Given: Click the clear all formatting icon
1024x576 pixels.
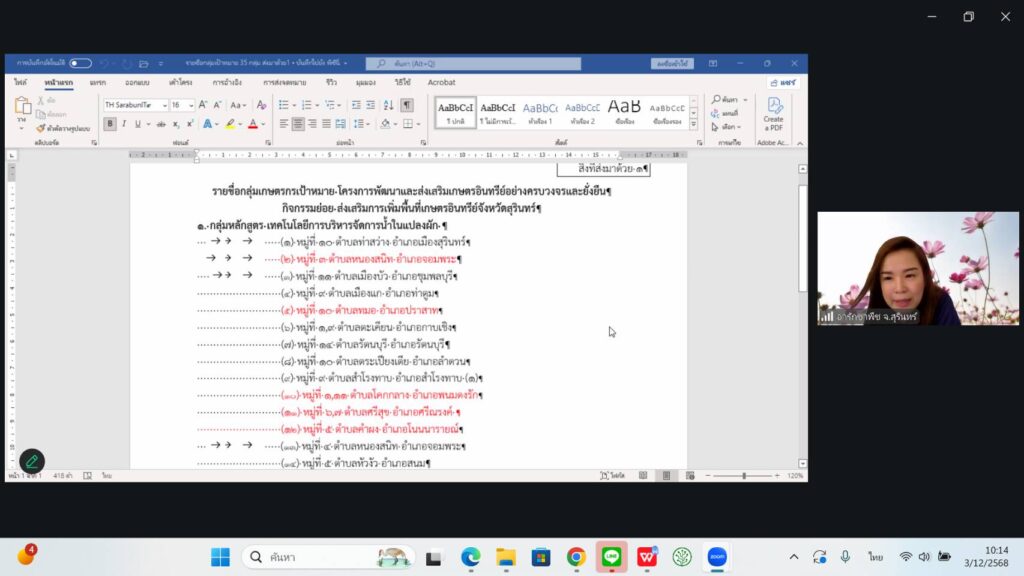Looking at the screenshot, I should click(262, 105).
